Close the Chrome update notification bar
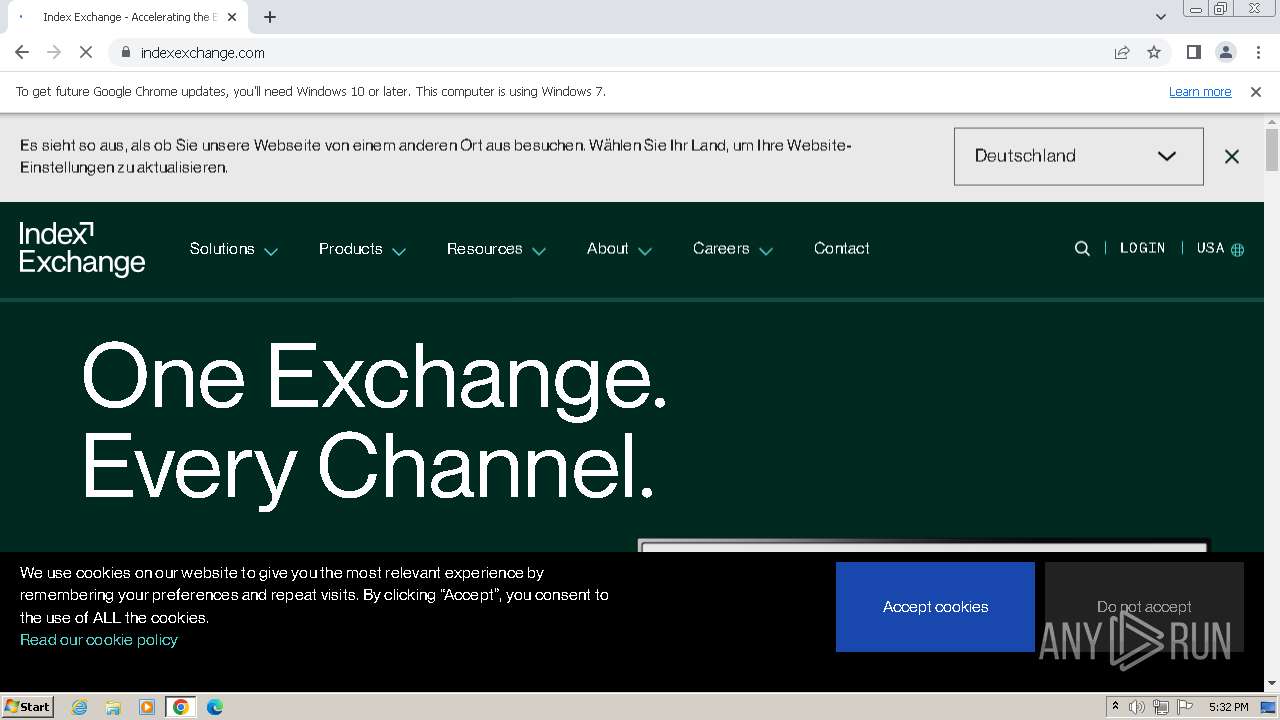1280x720 pixels. [1256, 92]
